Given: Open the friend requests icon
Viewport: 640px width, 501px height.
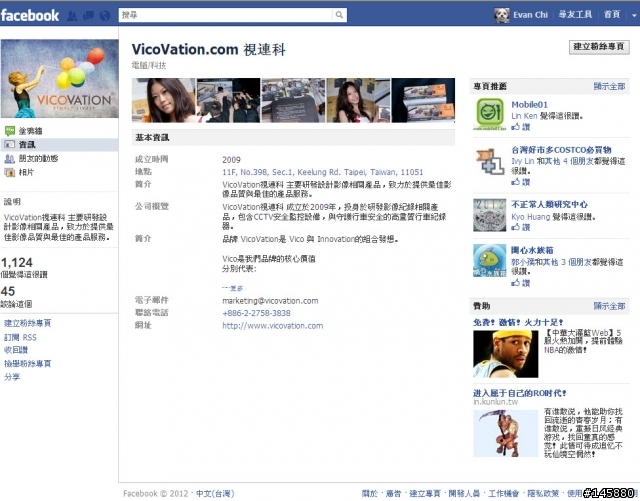Looking at the screenshot, I should coord(72,16).
